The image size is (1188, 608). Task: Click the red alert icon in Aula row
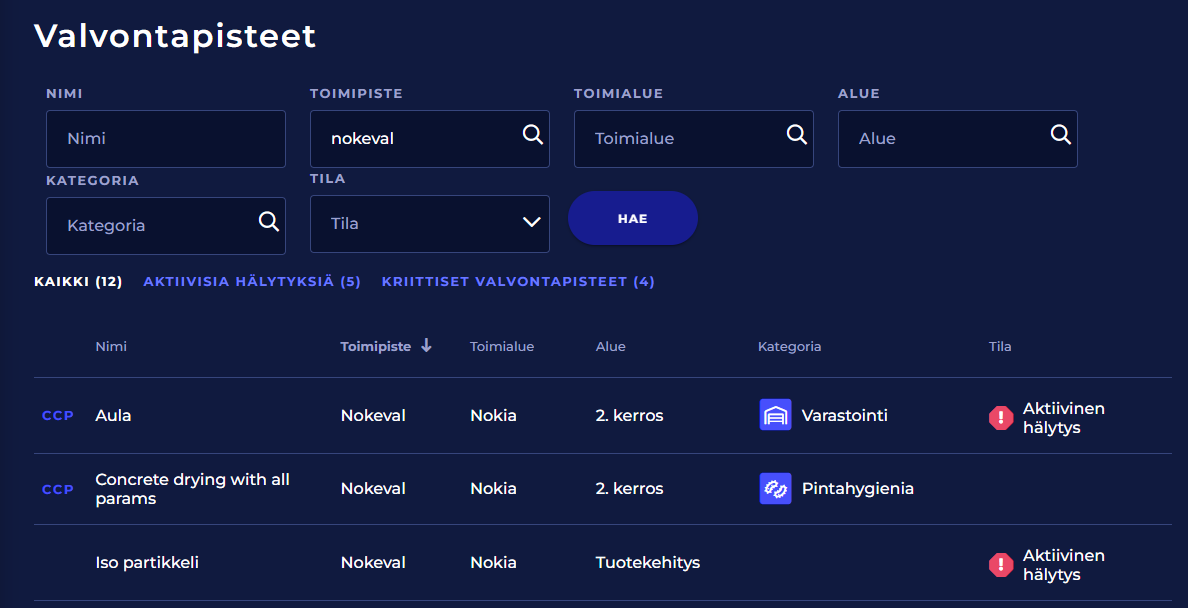pos(1001,419)
